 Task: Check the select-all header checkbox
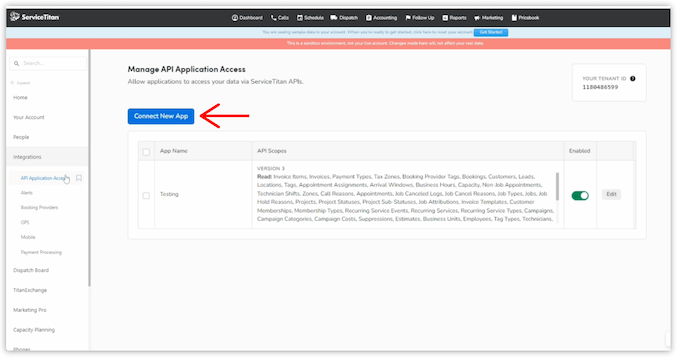[x=146, y=152]
